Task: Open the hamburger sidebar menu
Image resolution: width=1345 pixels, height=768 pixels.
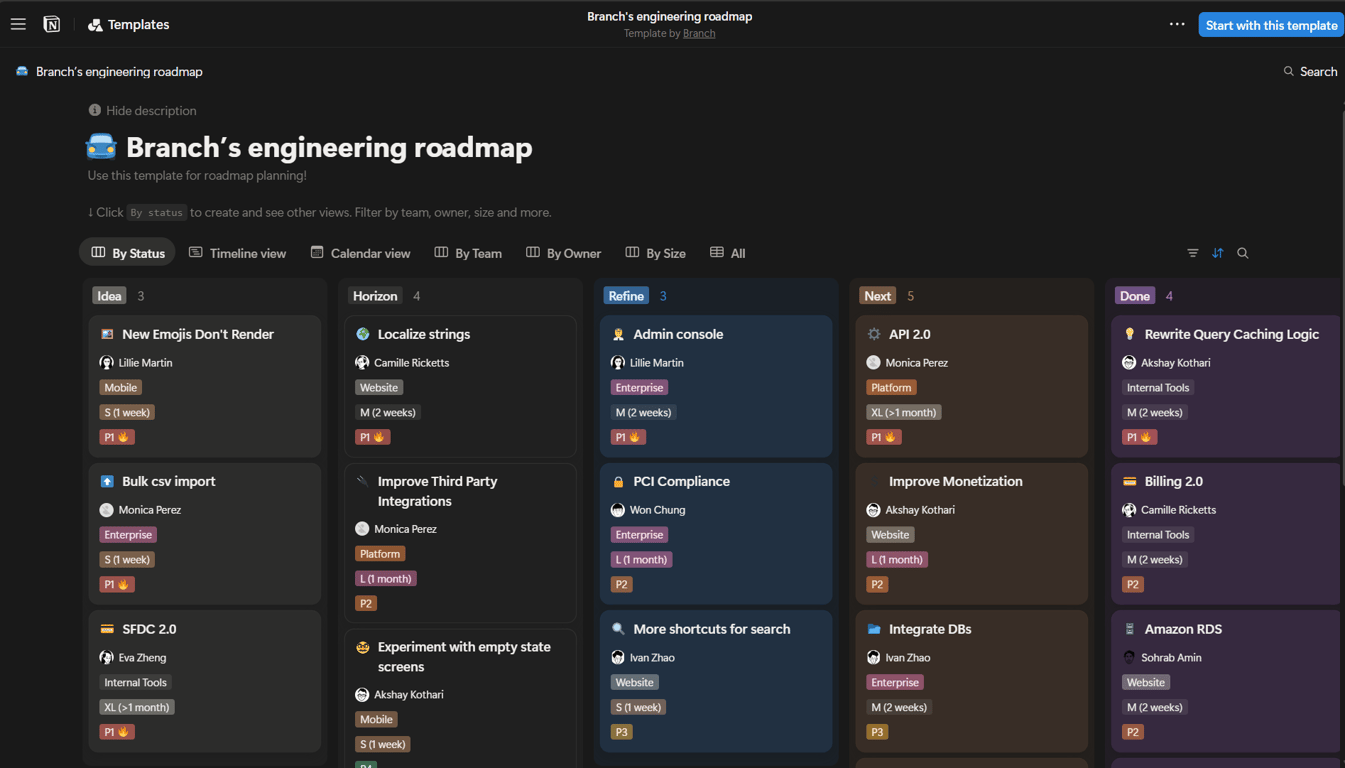Action: pyautogui.click(x=18, y=24)
